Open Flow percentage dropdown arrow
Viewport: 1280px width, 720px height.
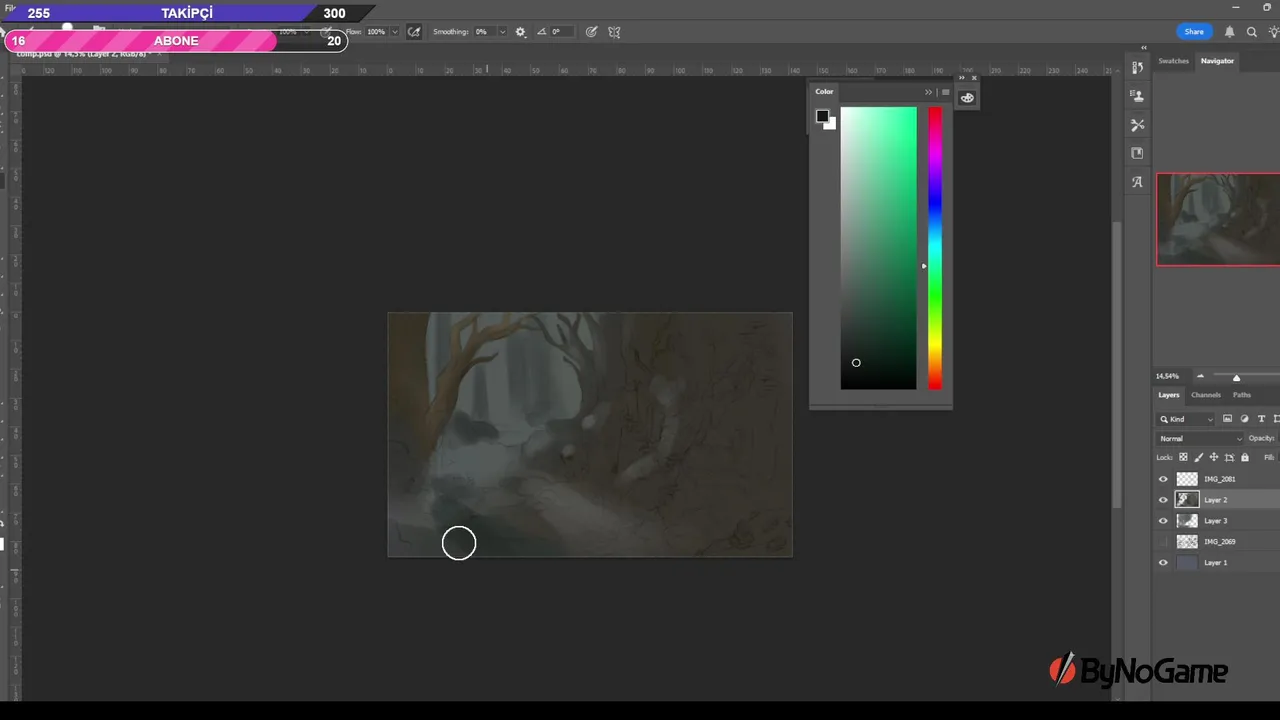tap(395, 32)
